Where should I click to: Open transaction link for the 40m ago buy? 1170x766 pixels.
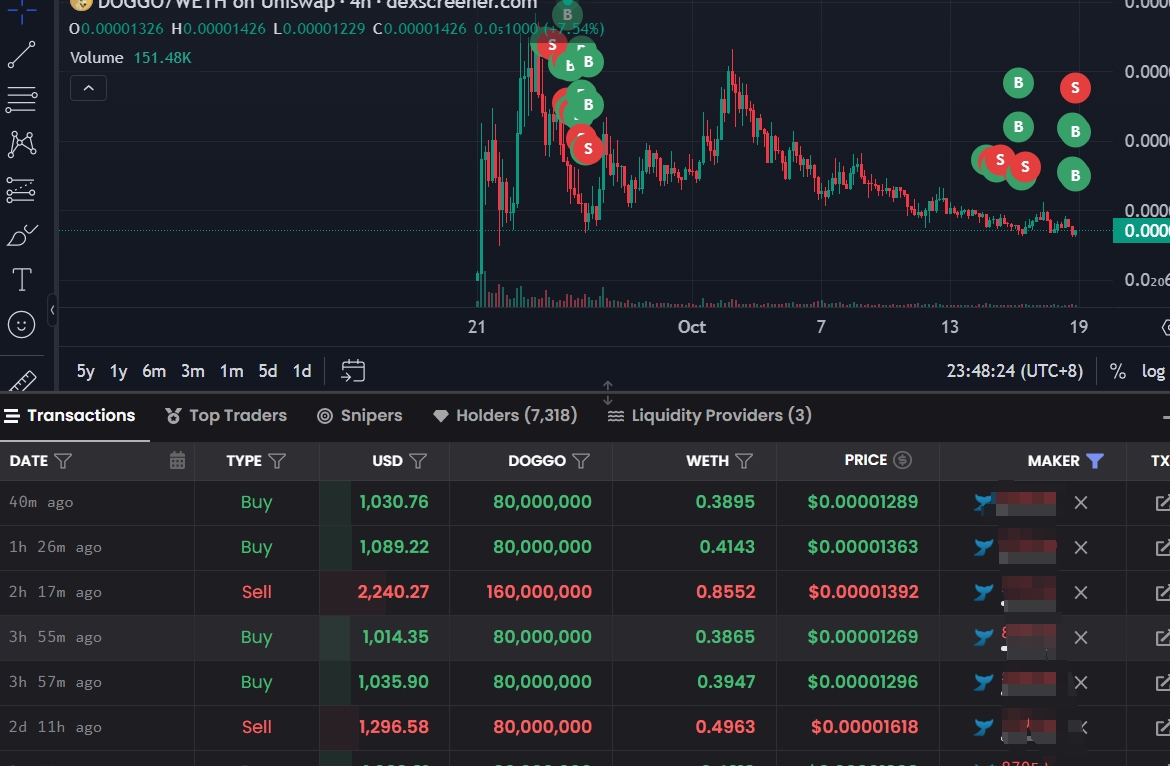[1162, 503]
